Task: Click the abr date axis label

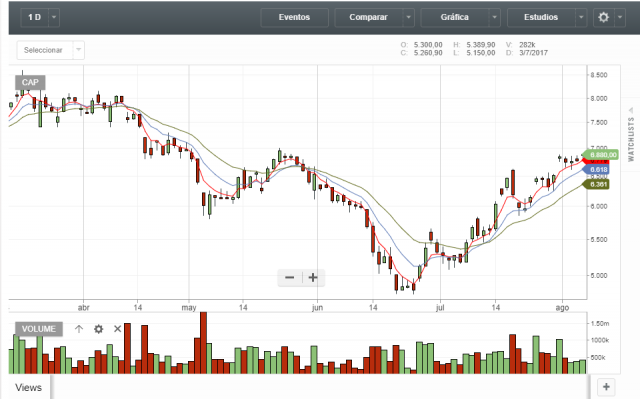Action: 84,308
